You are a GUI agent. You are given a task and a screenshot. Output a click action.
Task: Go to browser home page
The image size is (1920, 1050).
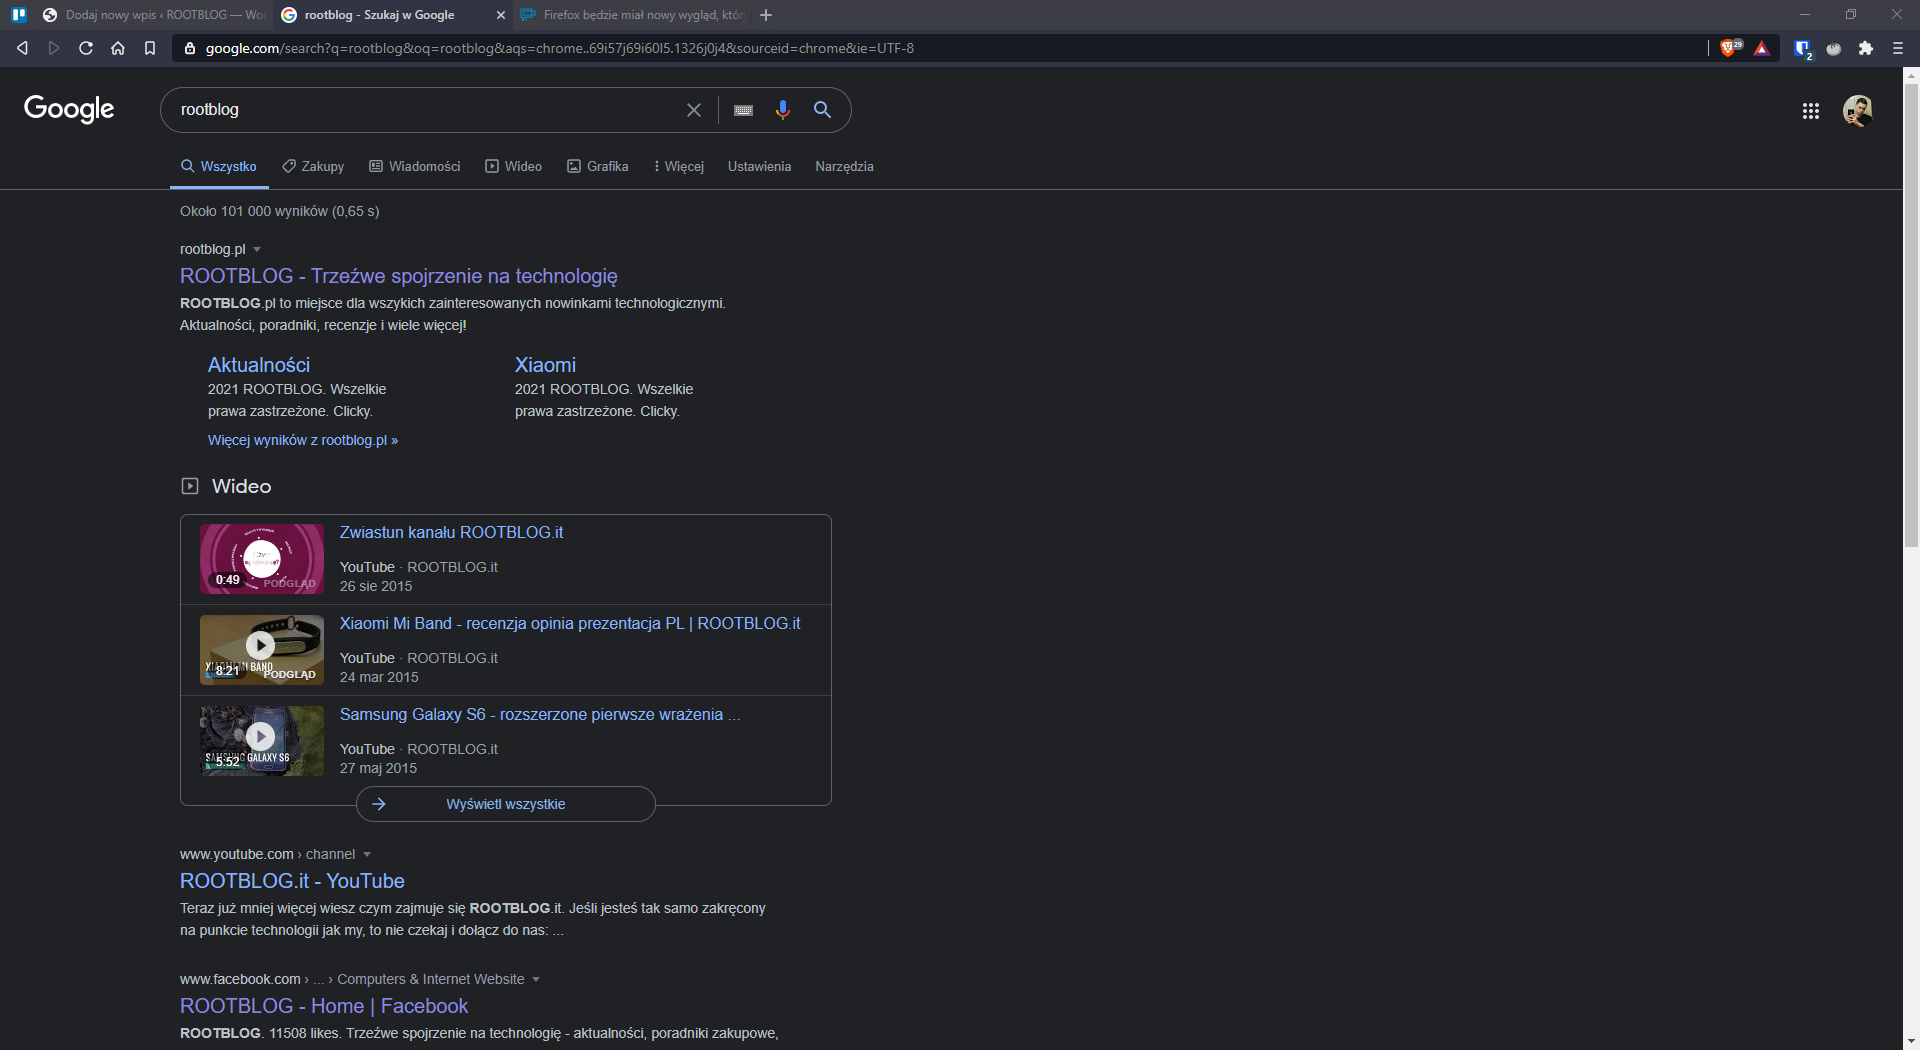tap(118, 48)
